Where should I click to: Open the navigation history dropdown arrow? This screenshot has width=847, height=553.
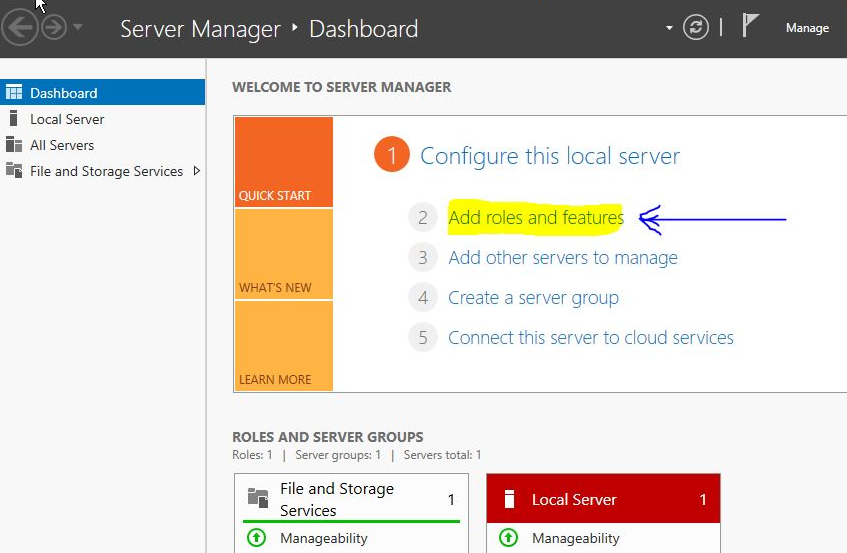(x=78, y=26)
